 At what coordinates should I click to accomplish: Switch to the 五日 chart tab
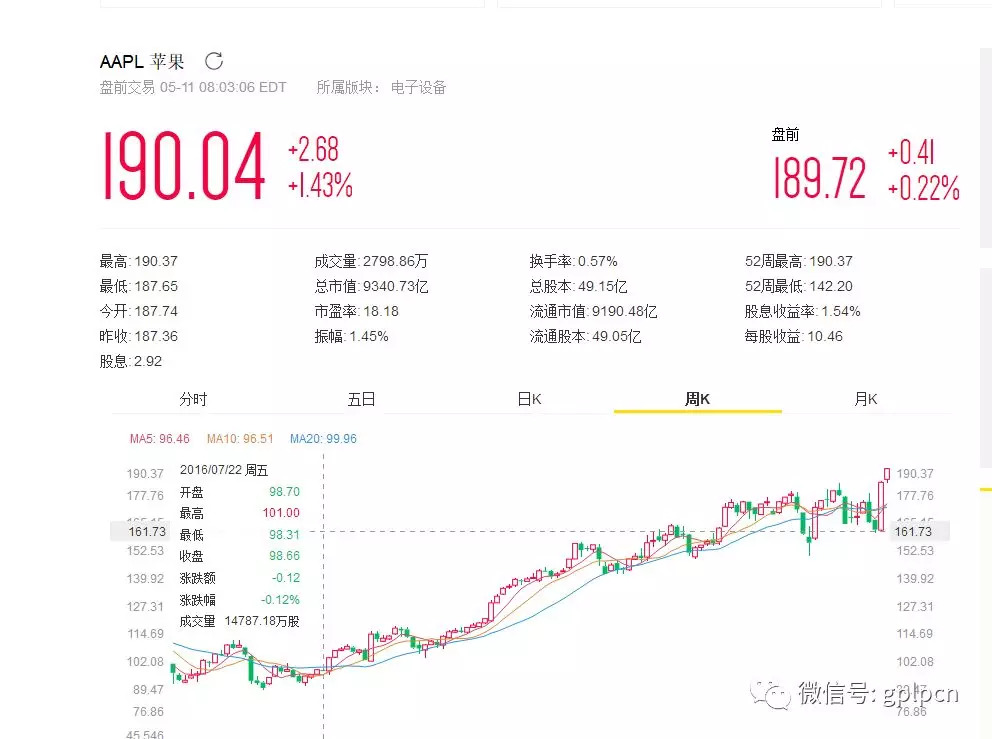(x=361, y=399)
